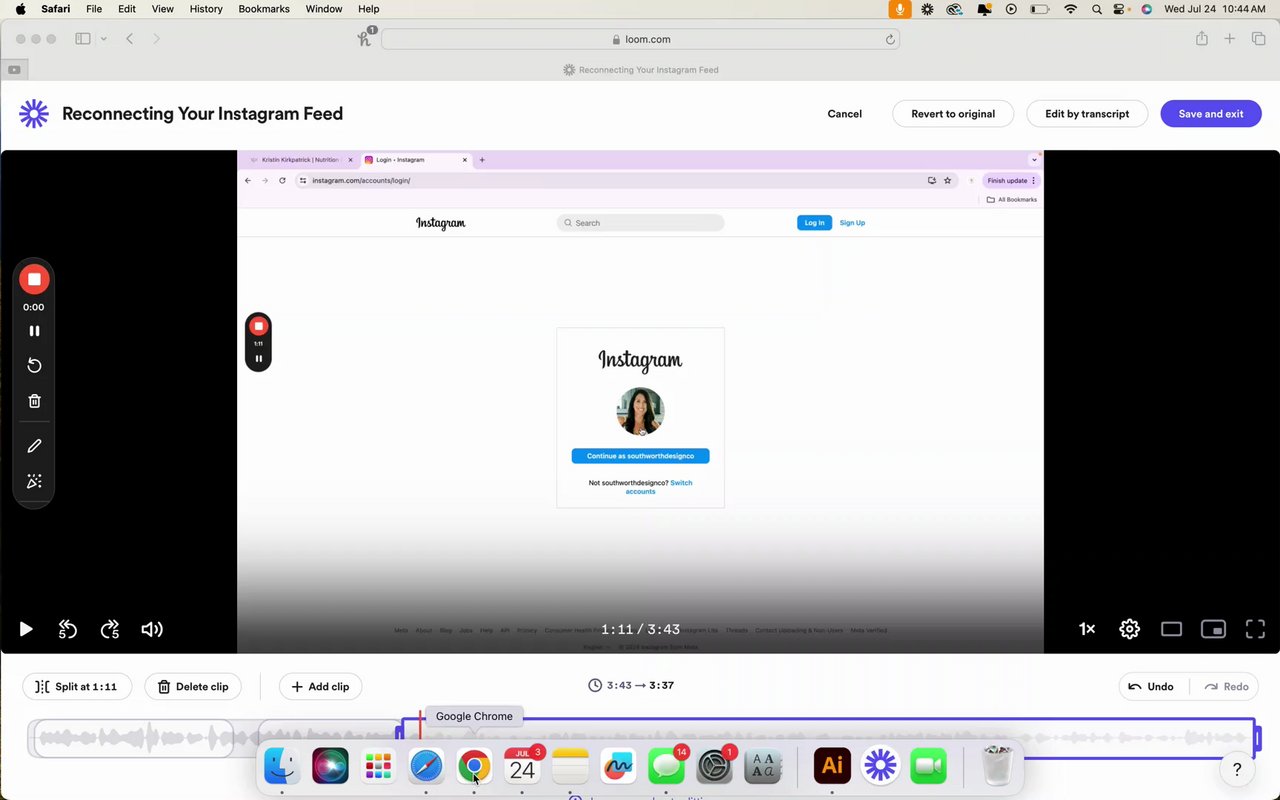The height and width of the screenshot is (800, 1280).
Task: Open video player settings gear
Action: coord(1129,629)
